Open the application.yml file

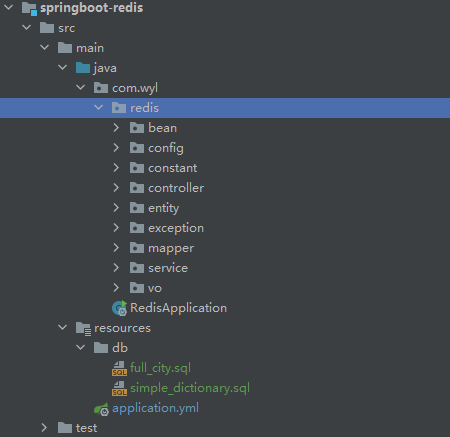pos(155,408)
